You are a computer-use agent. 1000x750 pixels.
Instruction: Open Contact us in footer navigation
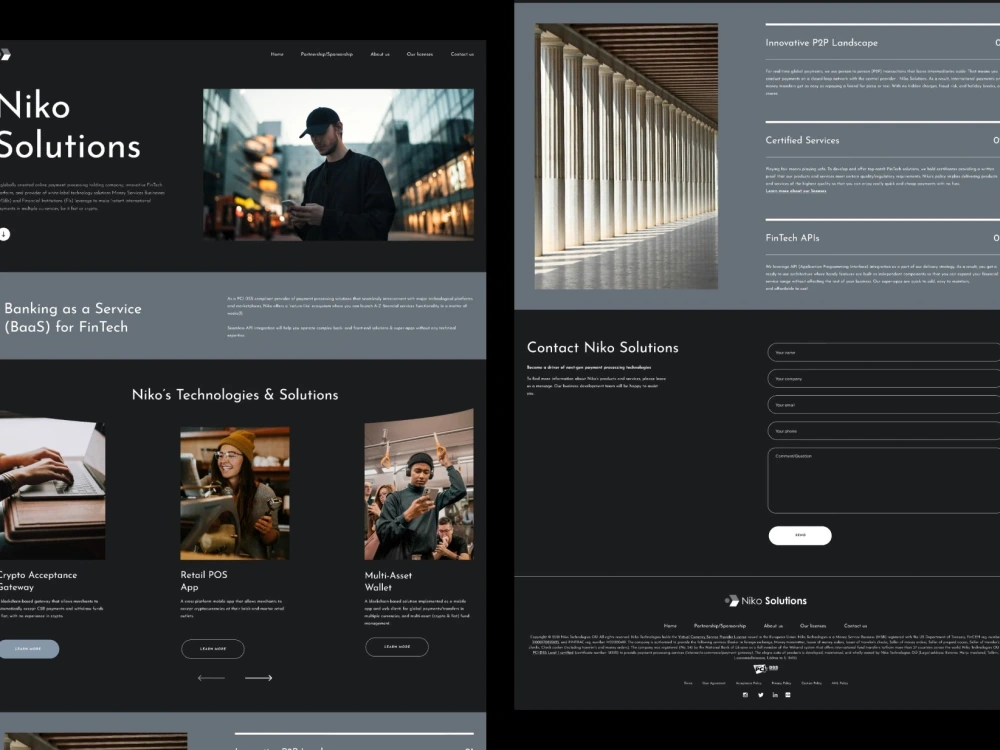coord(855,626)
